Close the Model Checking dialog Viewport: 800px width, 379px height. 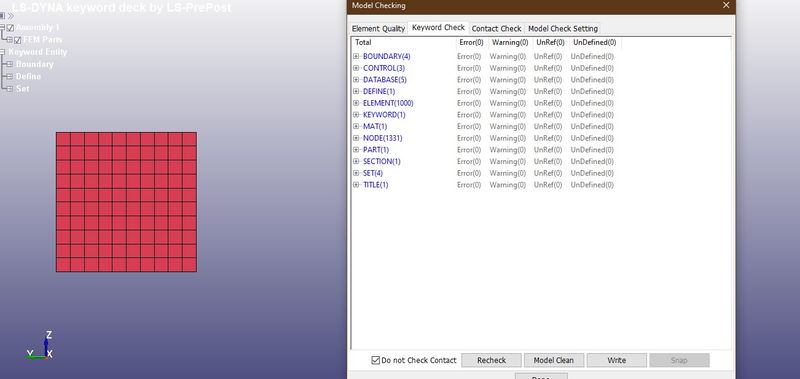pos(726,5)
